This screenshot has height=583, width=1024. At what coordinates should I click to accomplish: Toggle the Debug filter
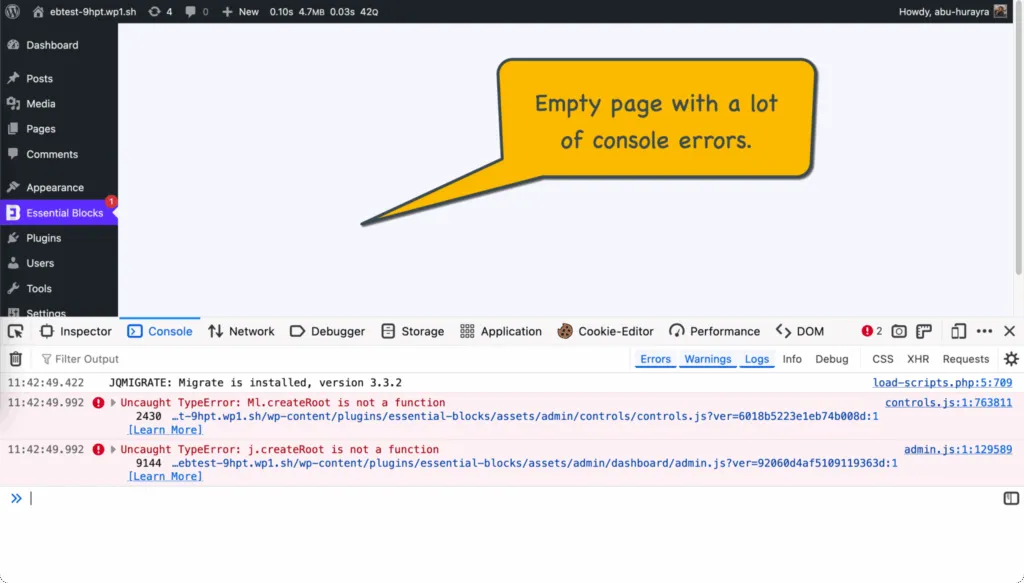pos(831,359)
